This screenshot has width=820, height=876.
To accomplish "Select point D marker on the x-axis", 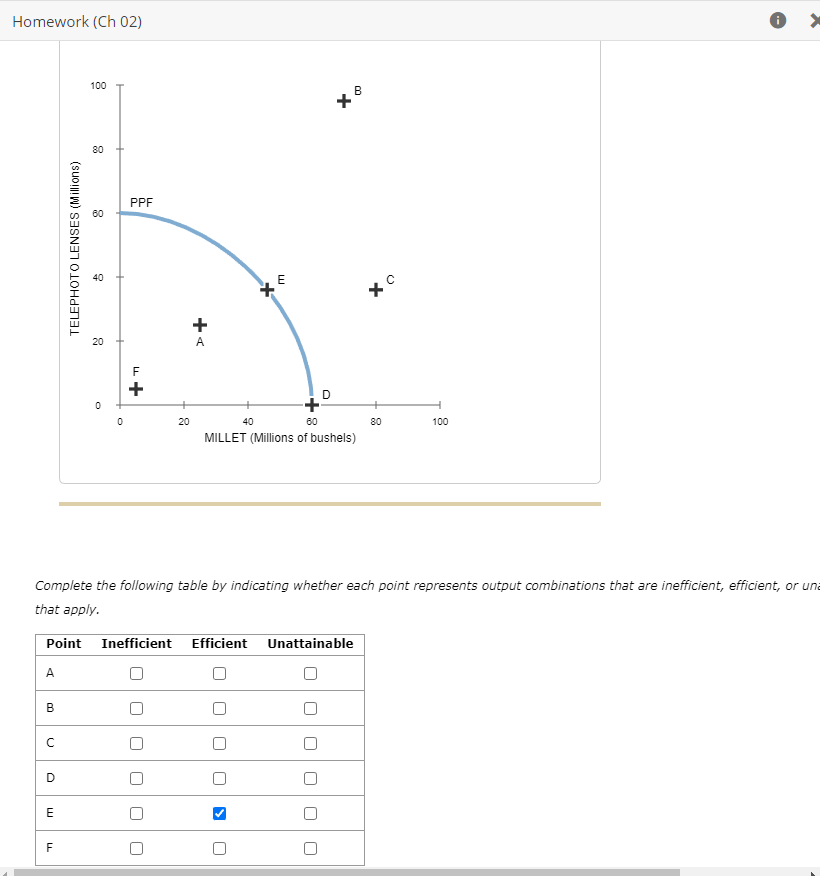I will click(311, 404).
